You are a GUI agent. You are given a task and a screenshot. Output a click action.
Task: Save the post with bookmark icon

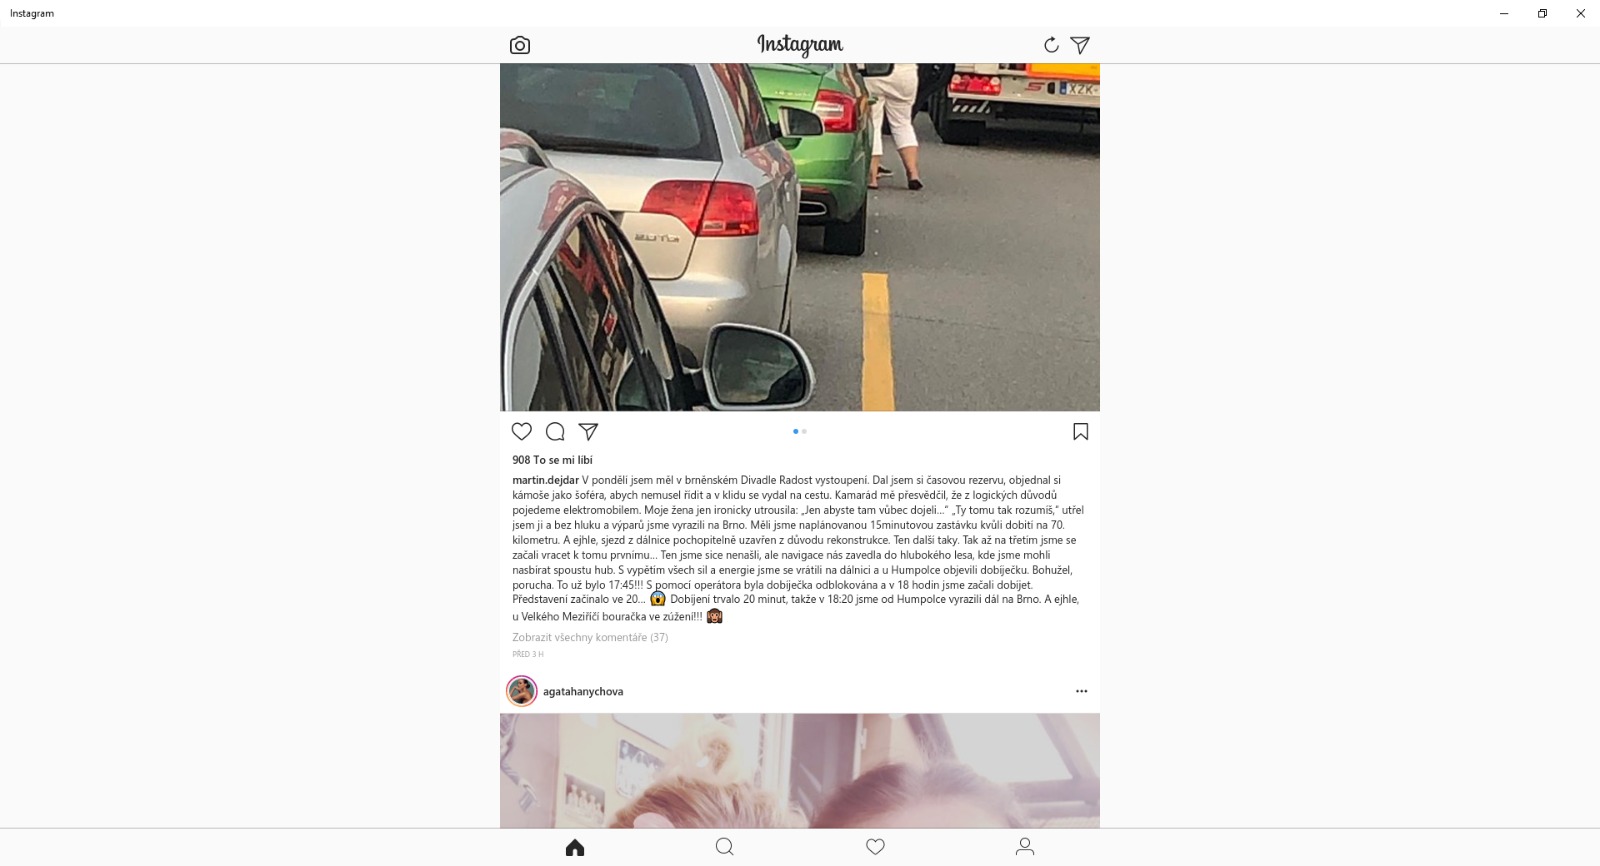click(x=1081, y=431)
